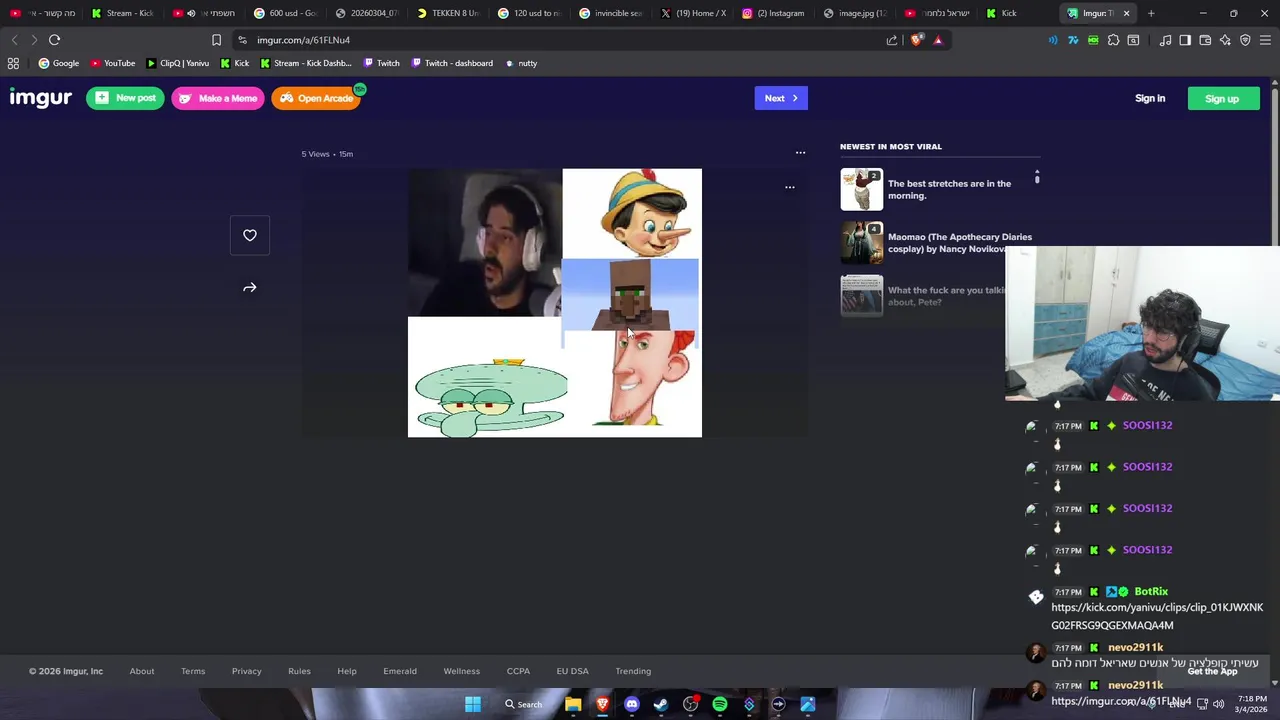Click the browser back arrow
The width and height of the screenshot is (1280, 720).
(14, 40)
